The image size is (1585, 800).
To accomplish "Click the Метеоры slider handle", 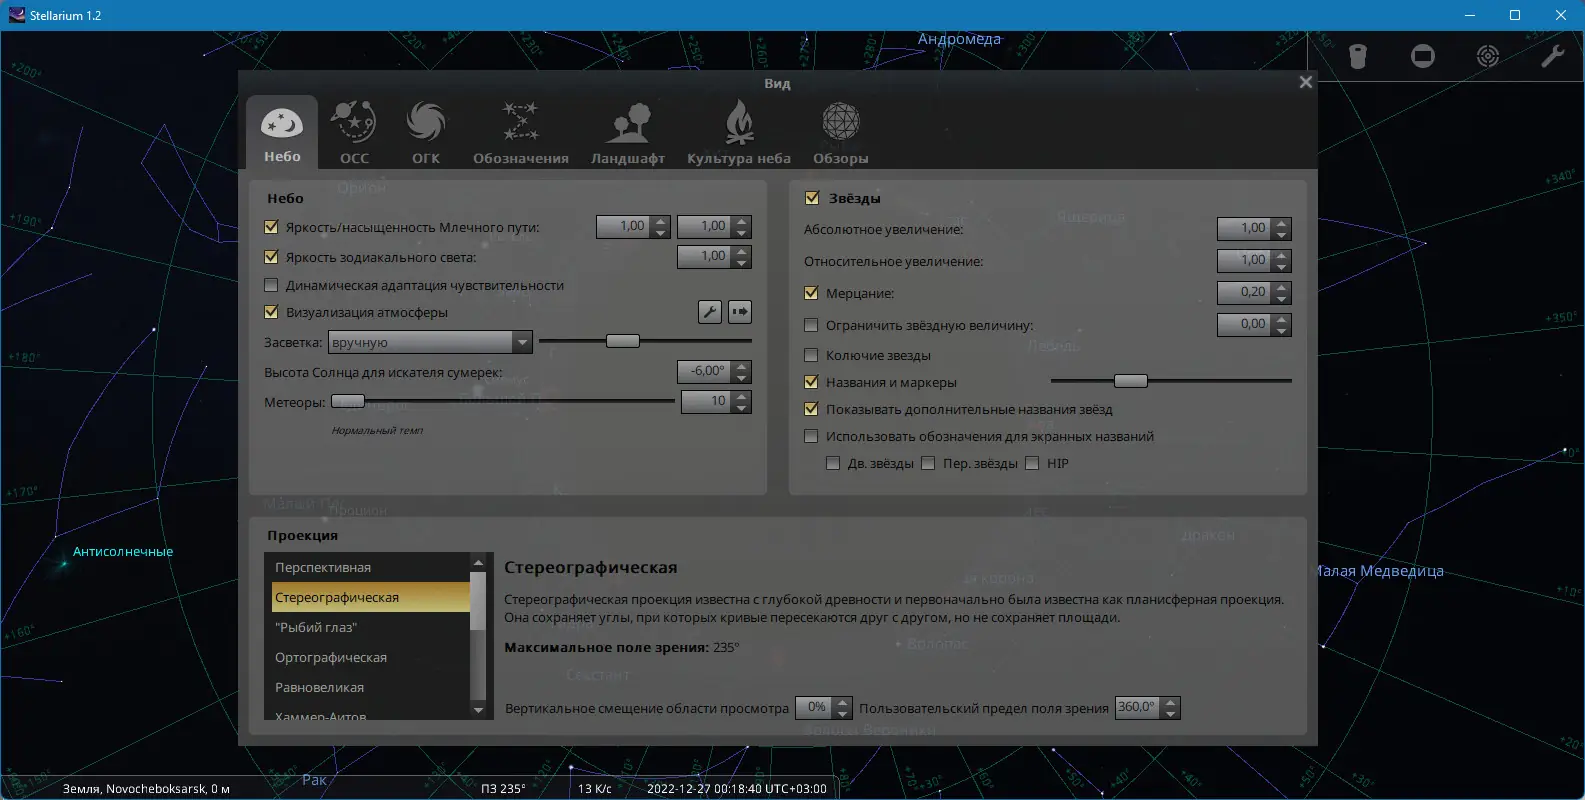I will point(348,401).
